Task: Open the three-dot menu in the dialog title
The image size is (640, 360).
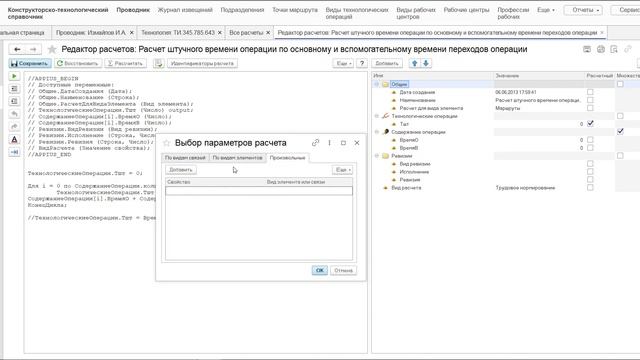Action: 329,143
